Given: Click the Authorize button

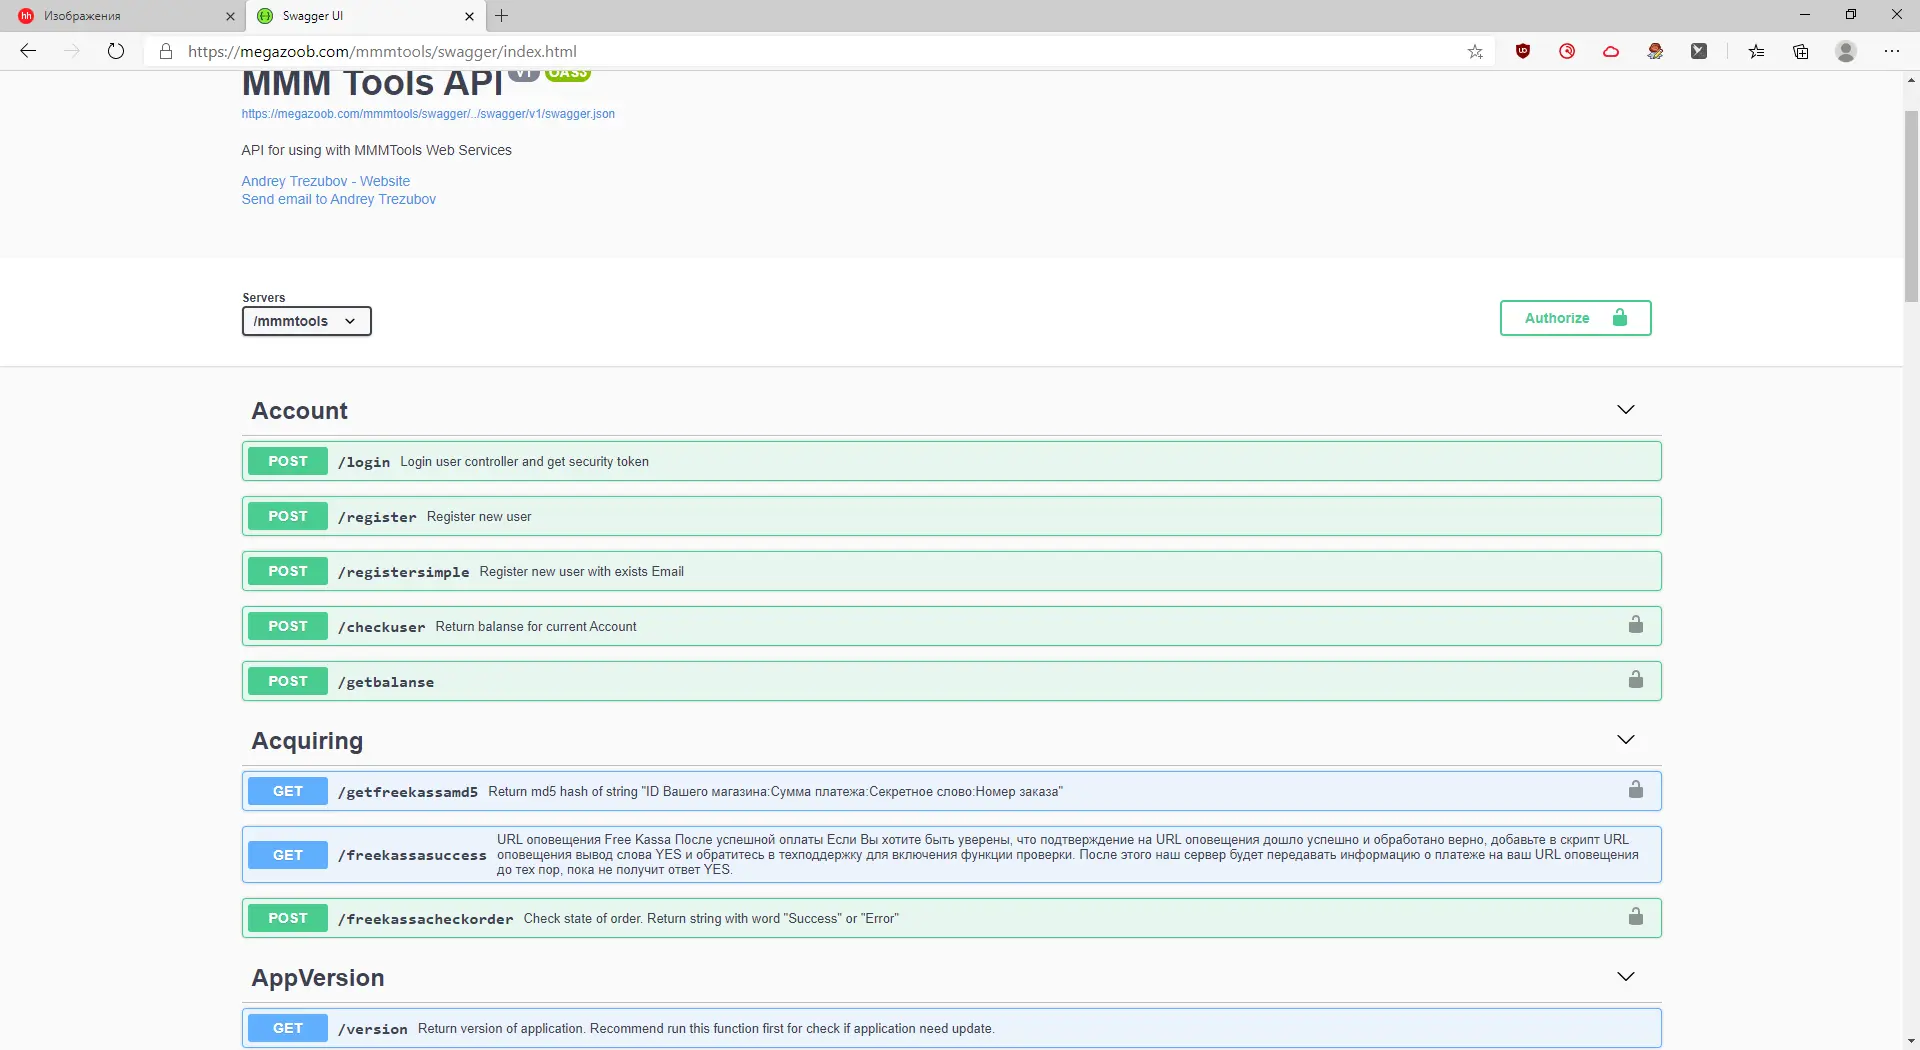Looking at the screenshot, I should (x=1575, y=318).
